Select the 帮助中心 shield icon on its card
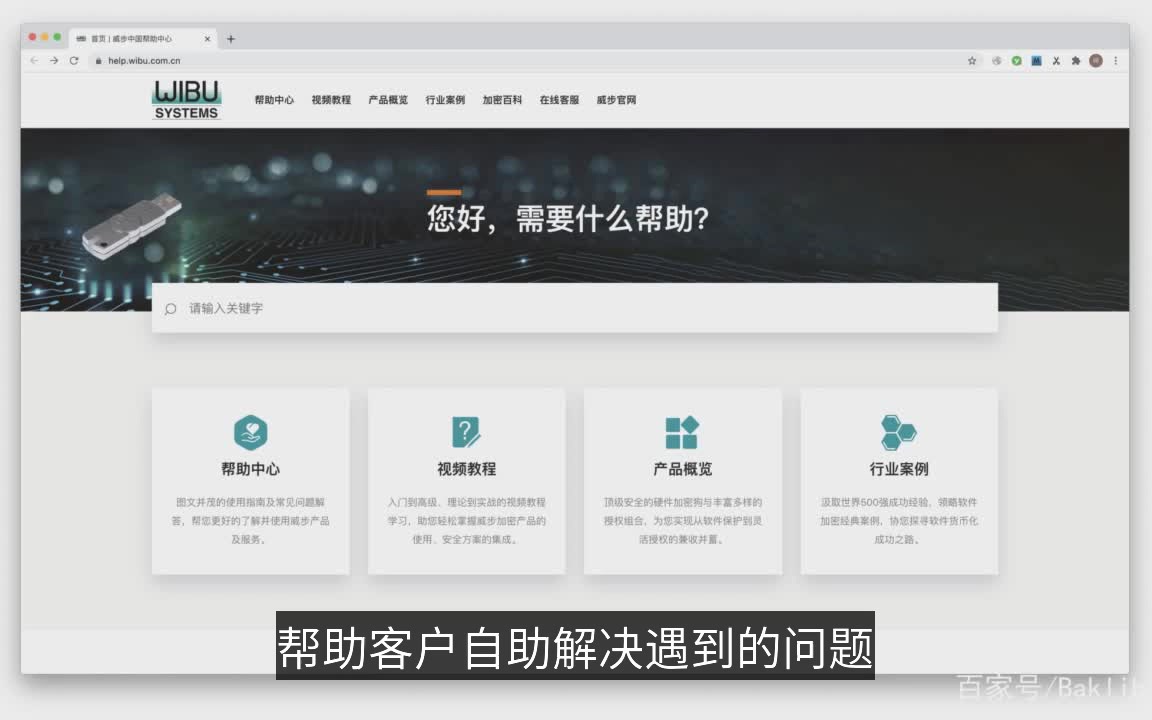The image size is (1152, 720). pos(249,431)
